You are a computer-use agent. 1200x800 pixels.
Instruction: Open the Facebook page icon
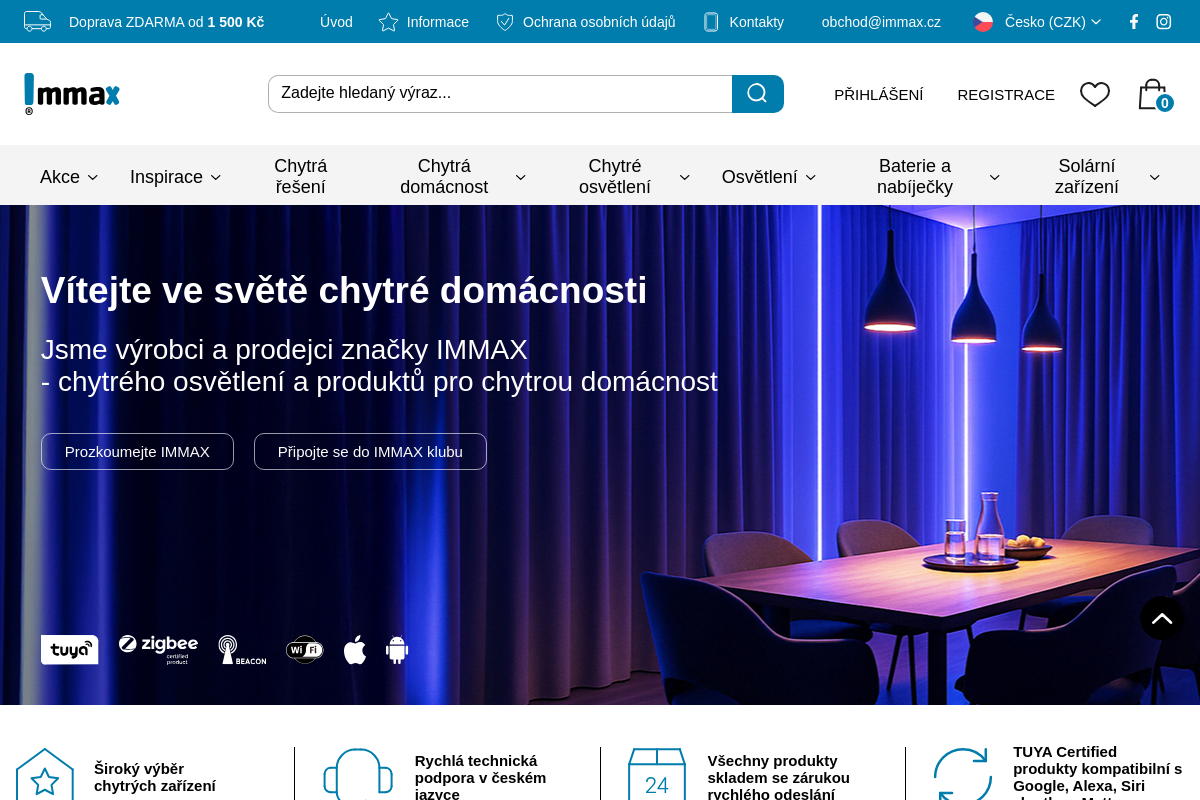[1133, 22]
